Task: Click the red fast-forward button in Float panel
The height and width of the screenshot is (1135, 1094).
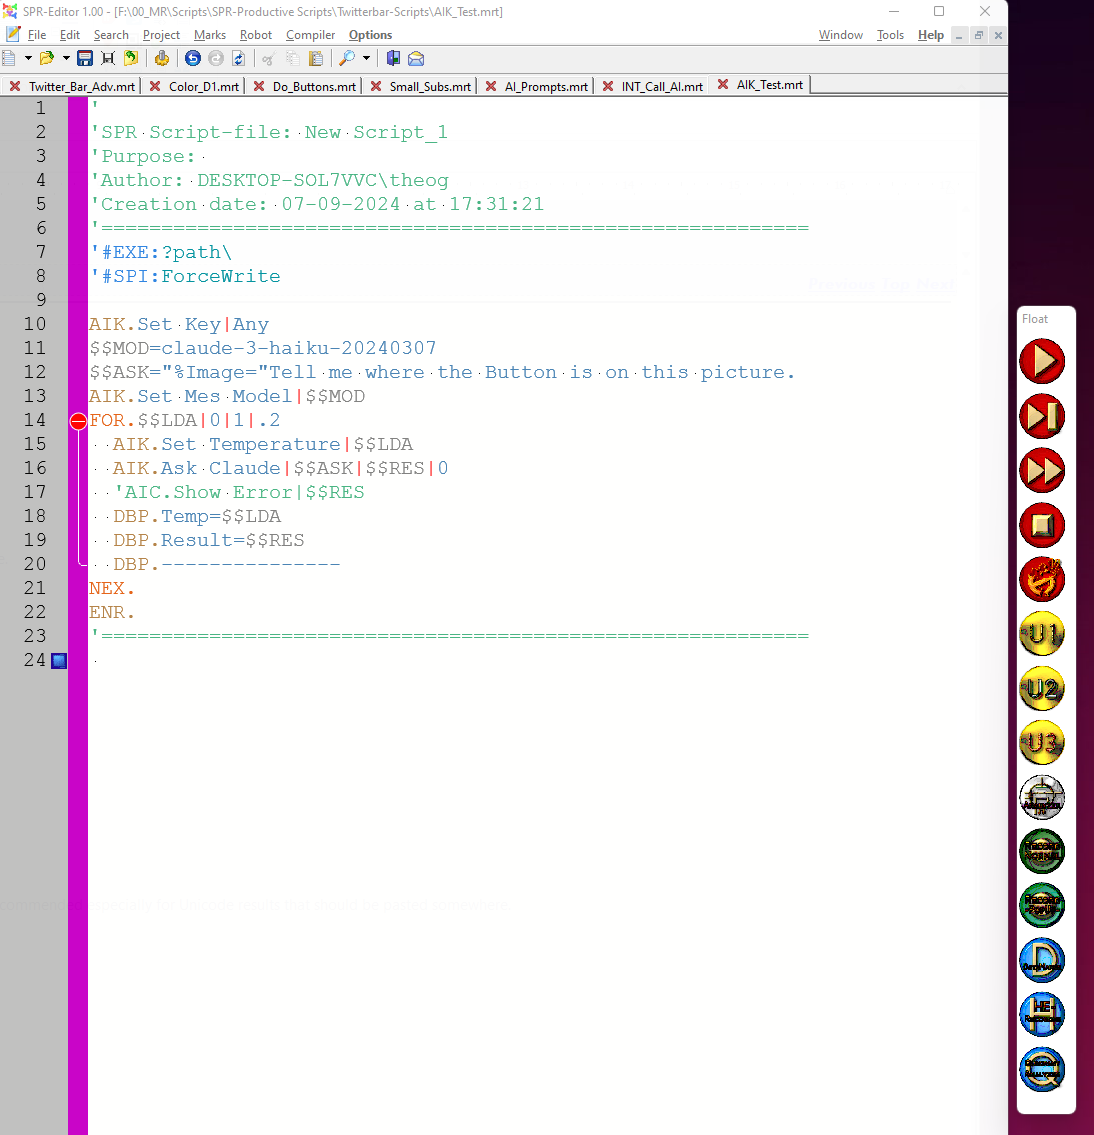Action: [1041, 471]
